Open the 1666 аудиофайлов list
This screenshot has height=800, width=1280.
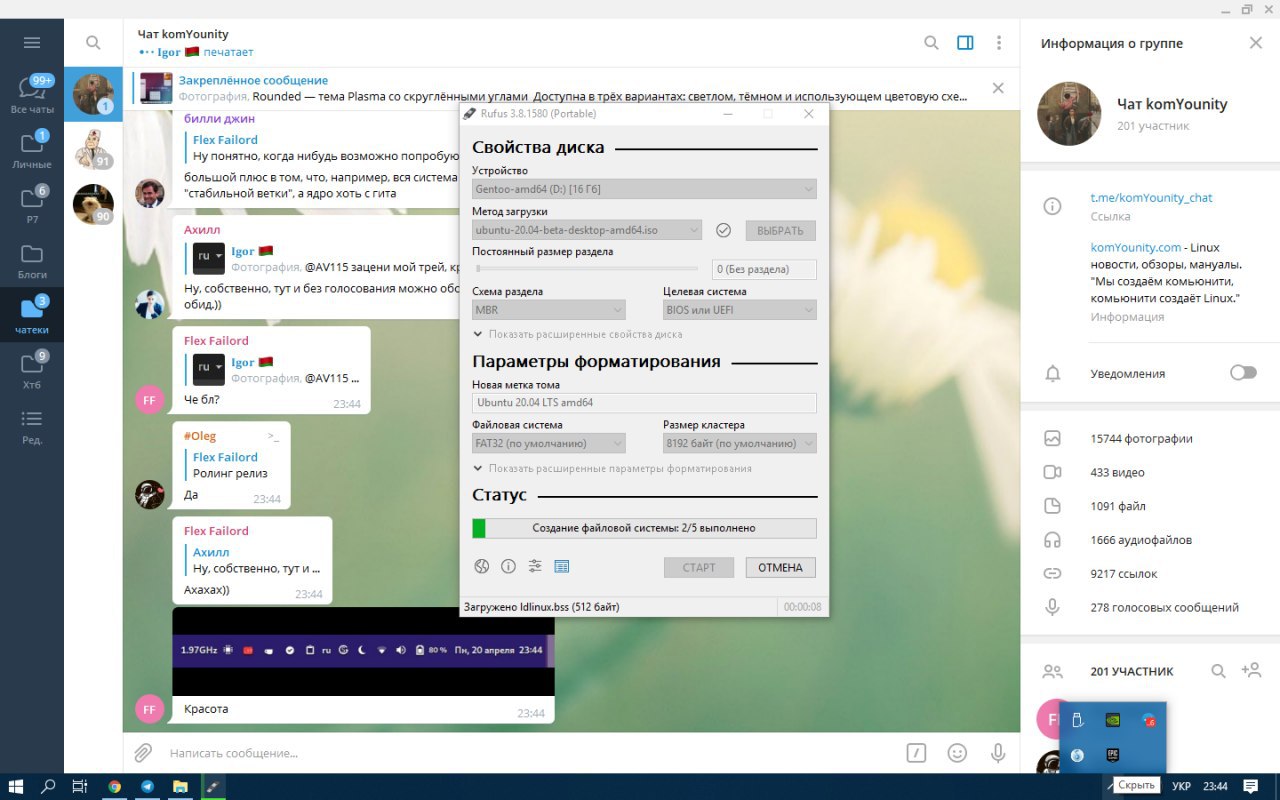pos(1150,540)
